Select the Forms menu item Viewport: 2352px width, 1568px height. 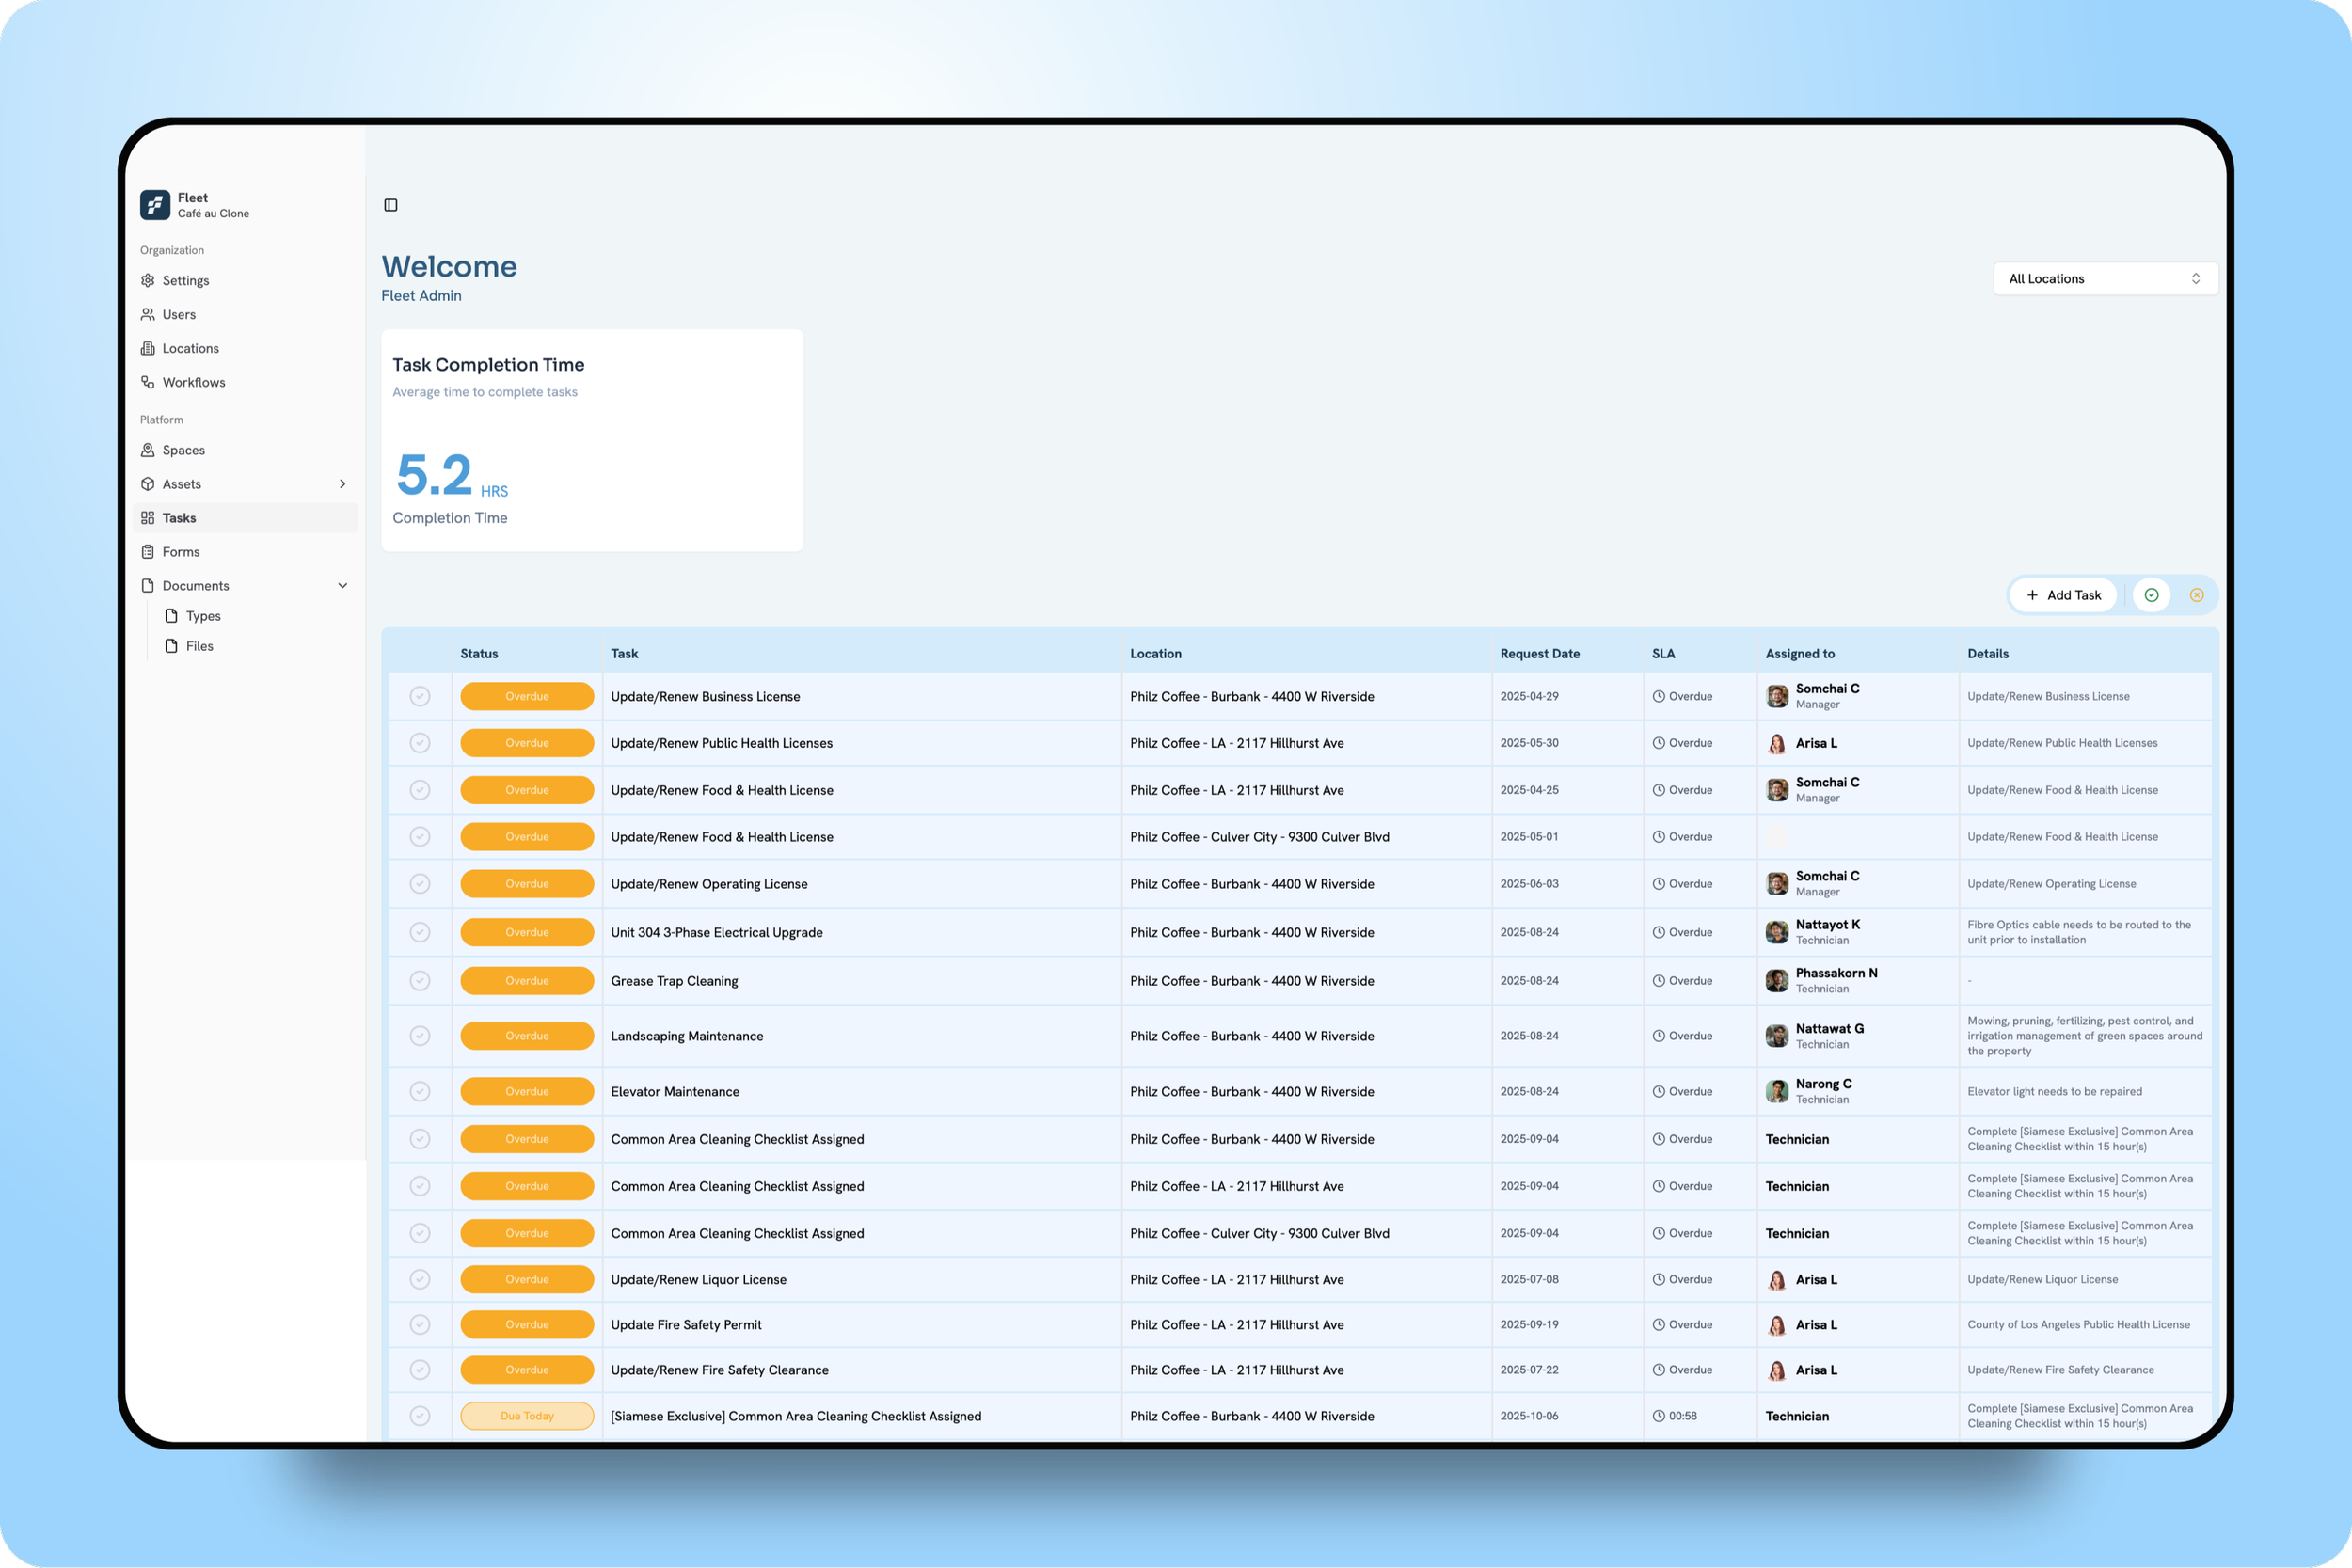[181, 552]
